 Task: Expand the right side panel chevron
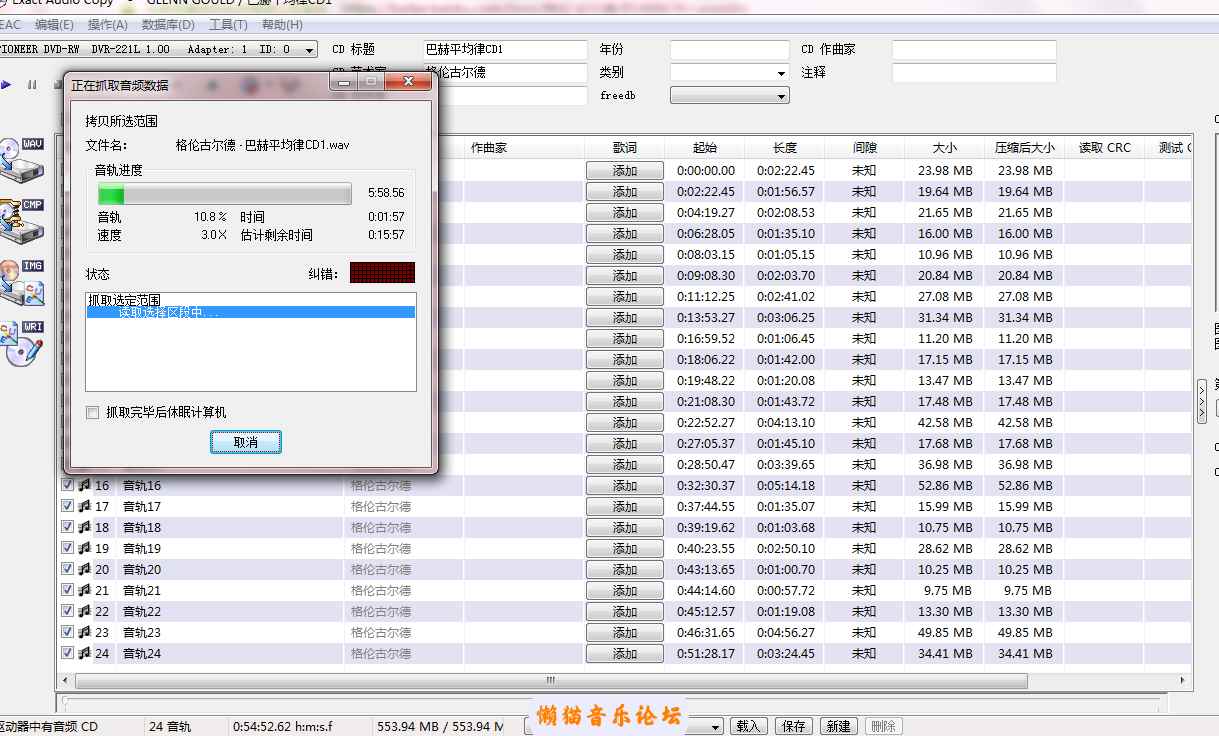tap(1202, 401)
